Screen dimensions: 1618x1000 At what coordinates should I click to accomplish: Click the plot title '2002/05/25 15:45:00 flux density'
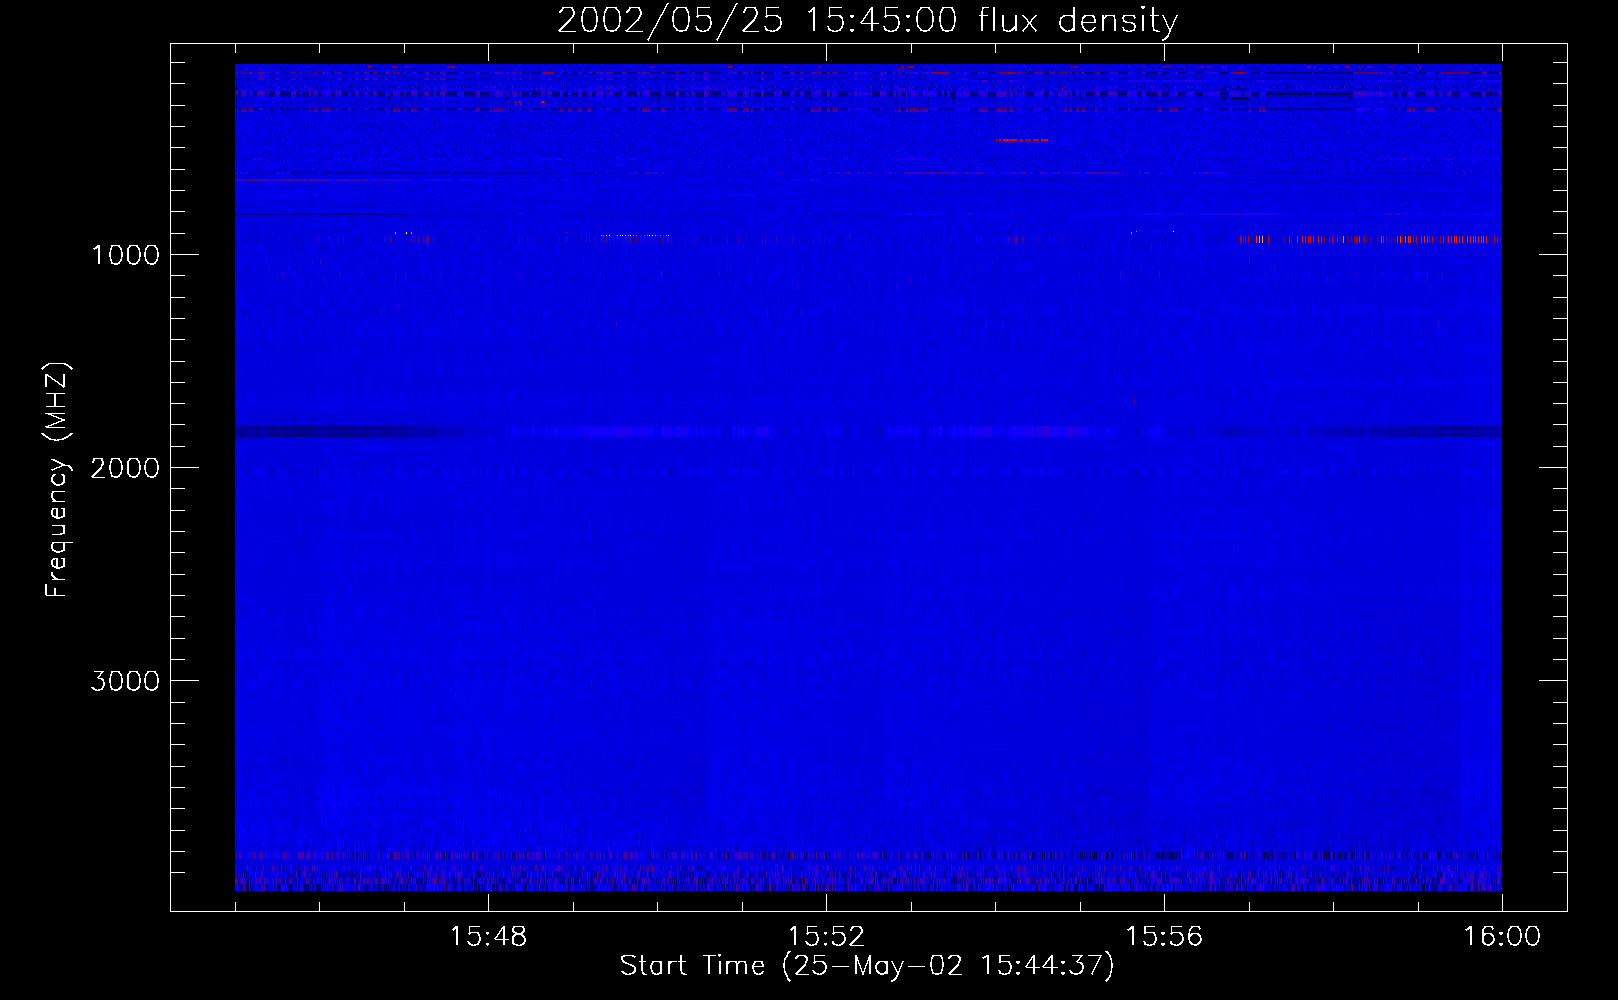867,21
